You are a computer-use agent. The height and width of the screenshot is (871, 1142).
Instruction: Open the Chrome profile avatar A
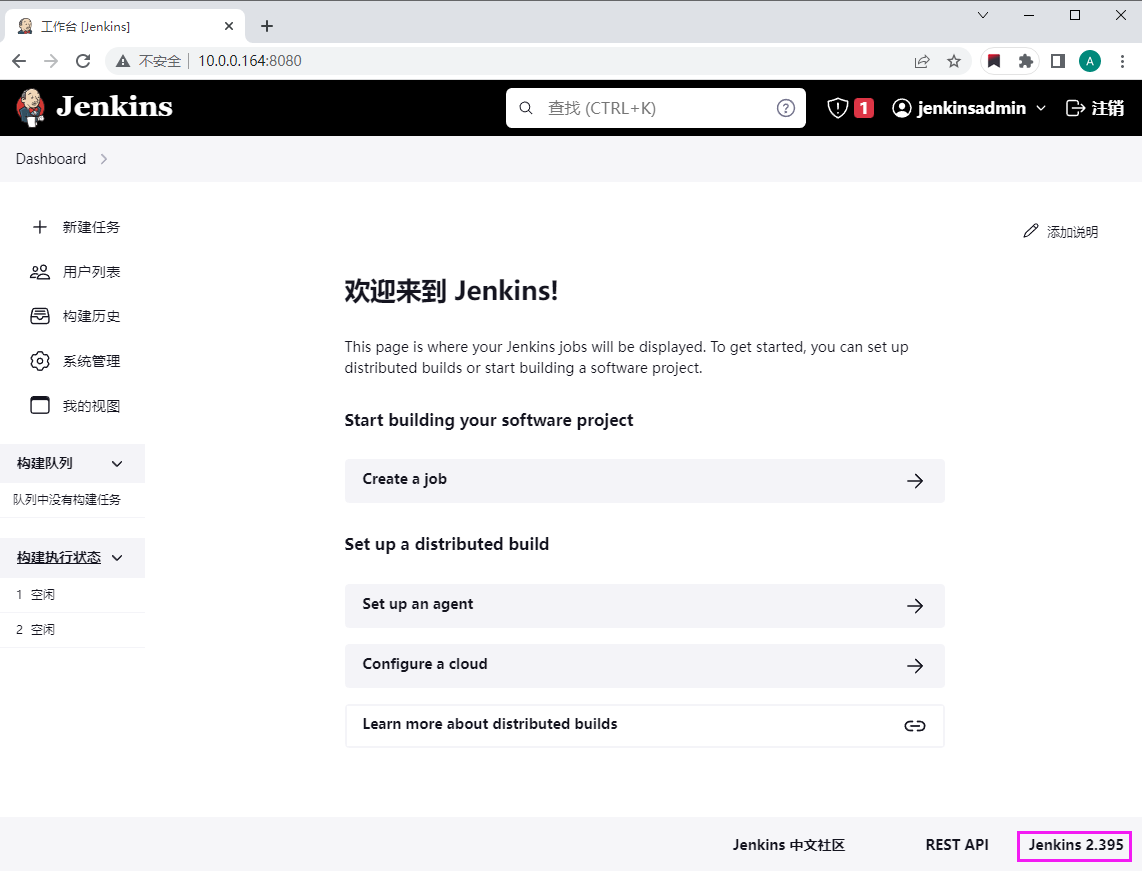(1090, 61)
